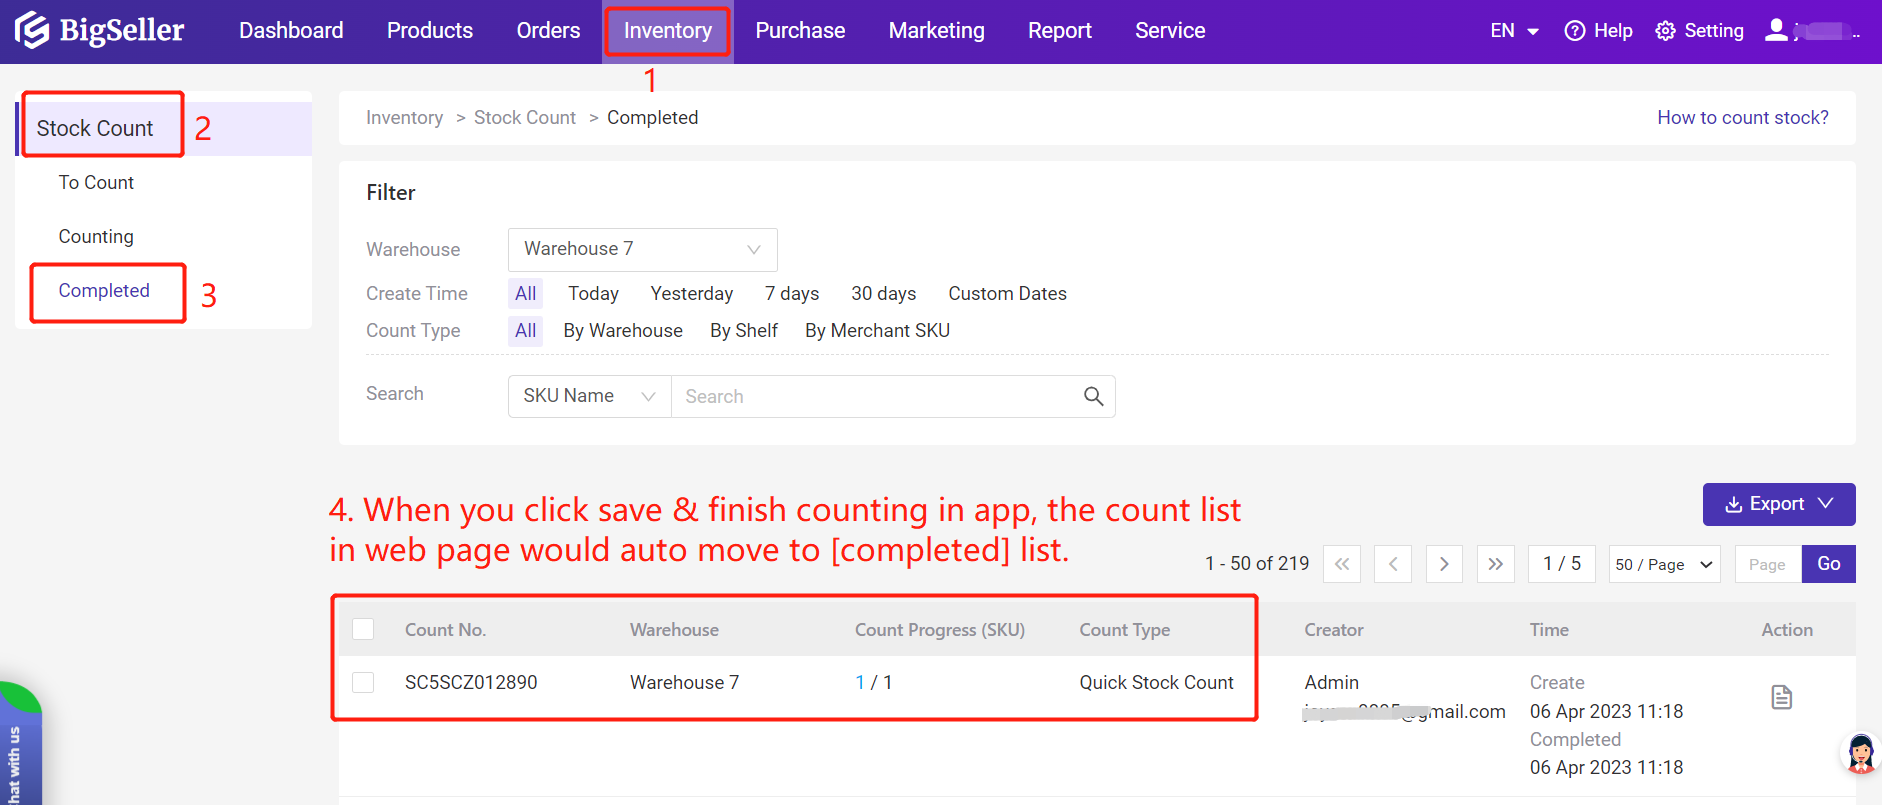Open the customer support avatar chat icon
The width and height of the screenshot is (1882, 805).
click(1861, 754)
